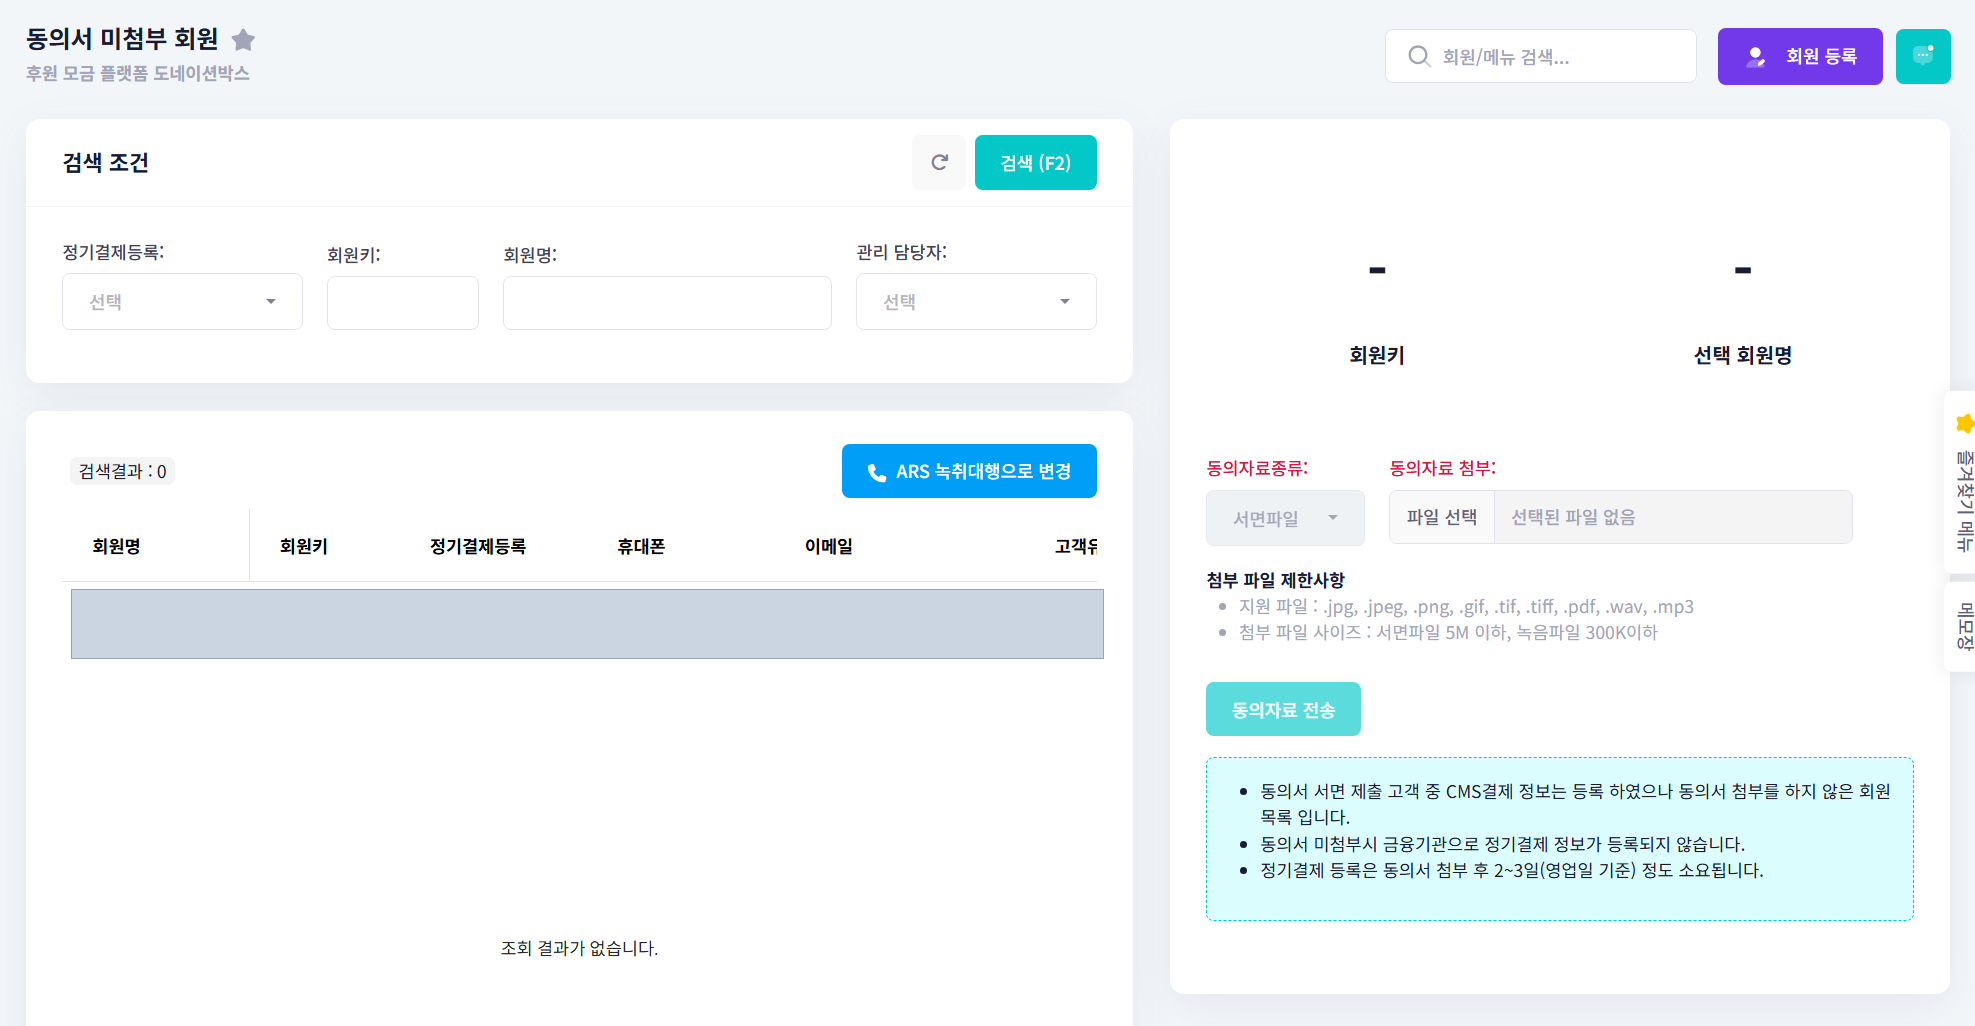Click the 조회 결과가 없습니다. message
The height and width of the screenshot is (1026, 1975).
579,948
